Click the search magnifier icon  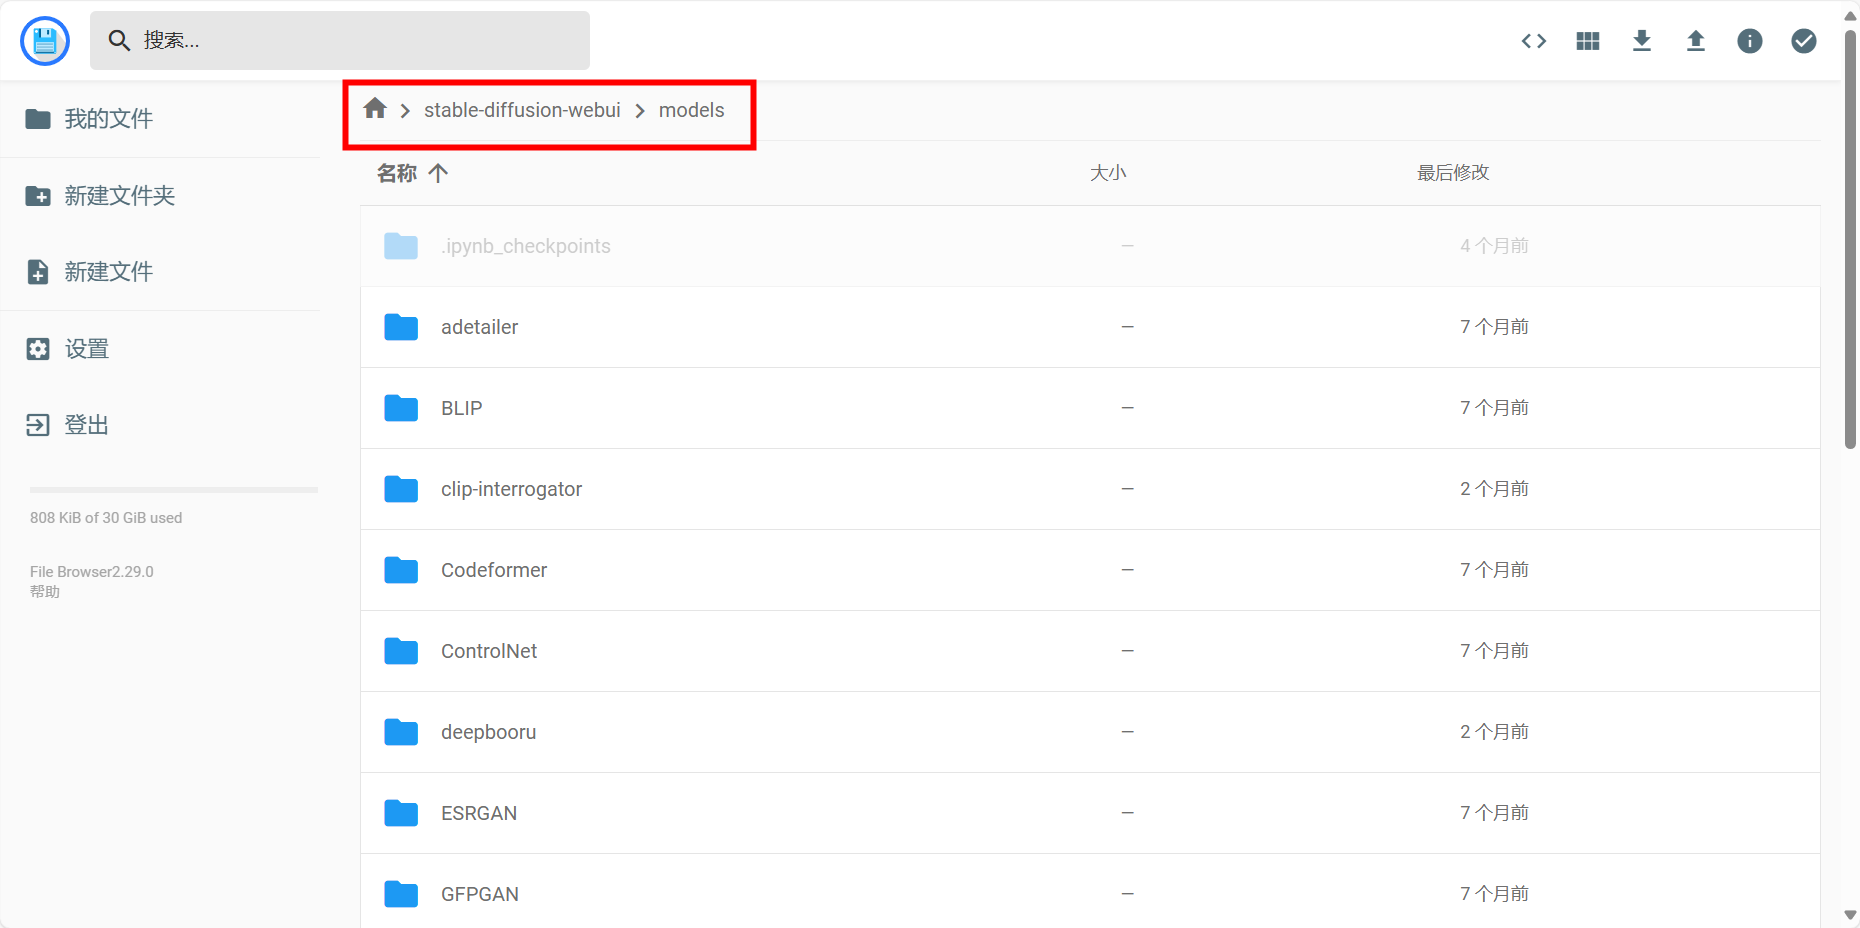[x=119, y=40]
